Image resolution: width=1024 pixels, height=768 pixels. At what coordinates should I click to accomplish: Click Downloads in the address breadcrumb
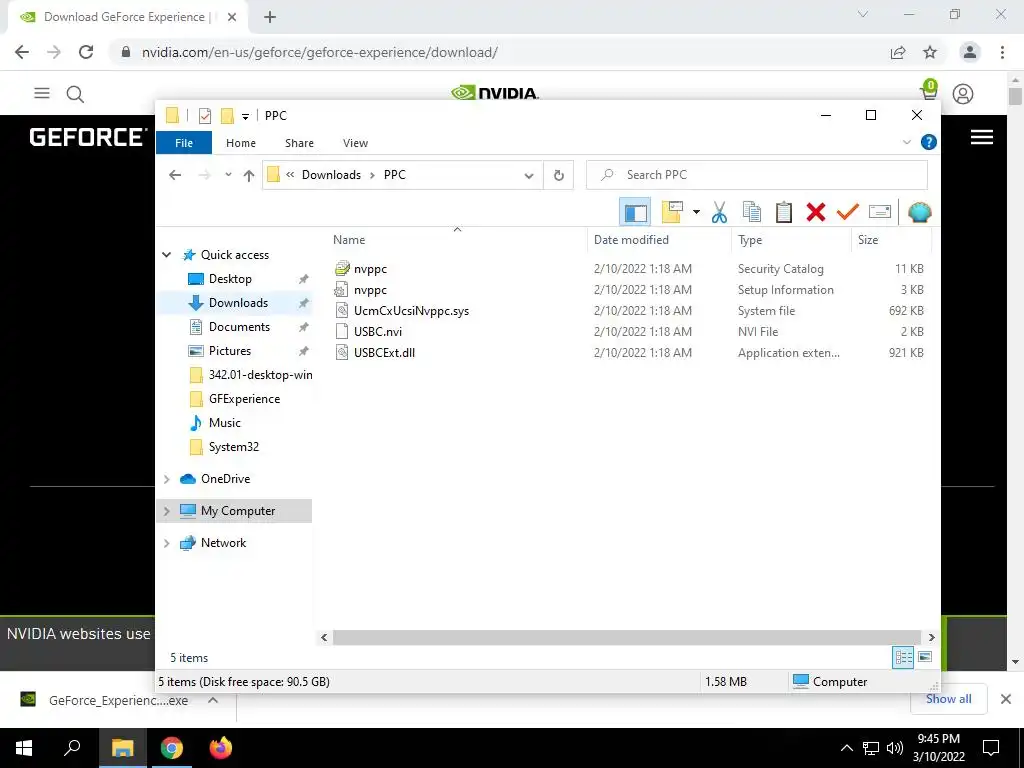(x=331, y=175)
